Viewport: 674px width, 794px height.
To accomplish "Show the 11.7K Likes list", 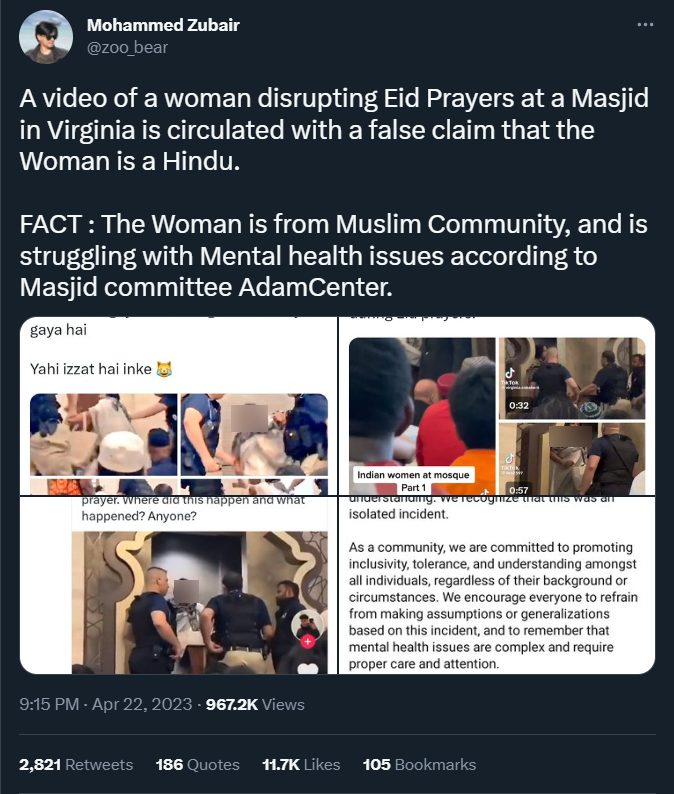I will (301, 764).
